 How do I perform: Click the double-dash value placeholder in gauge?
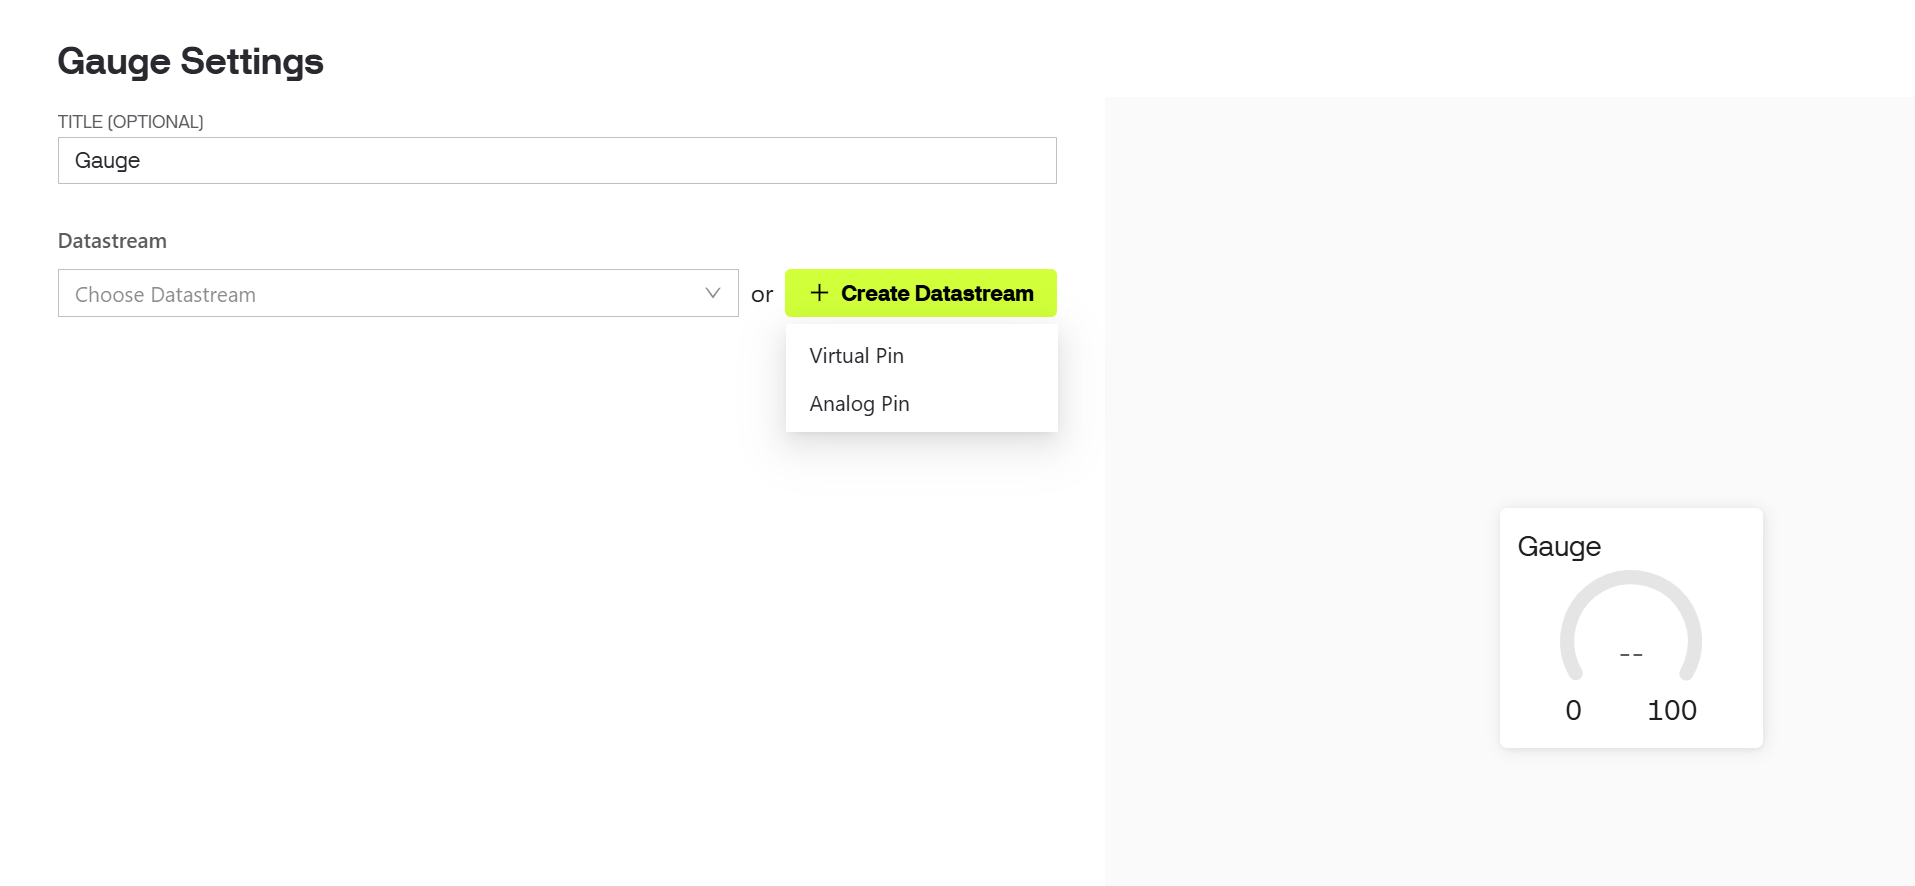pyautogui.click(x=1631, y=655)
